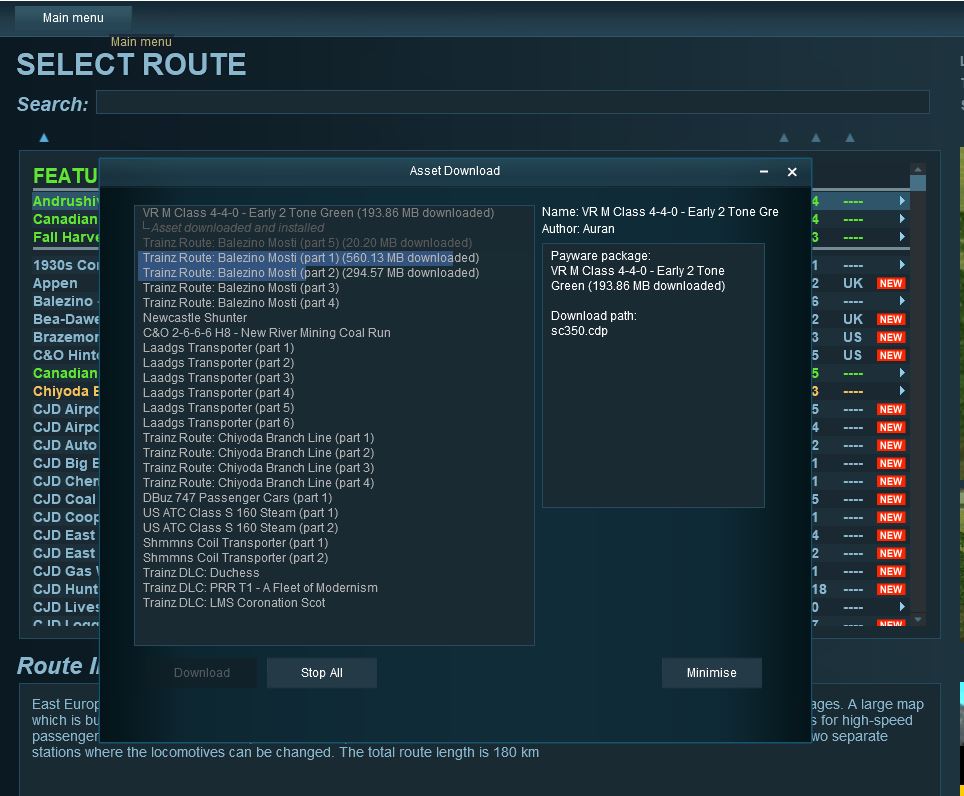Click NEW badge on Appen row
The height and width of the screenshot is (796, 964).
[x=890, y=283]
